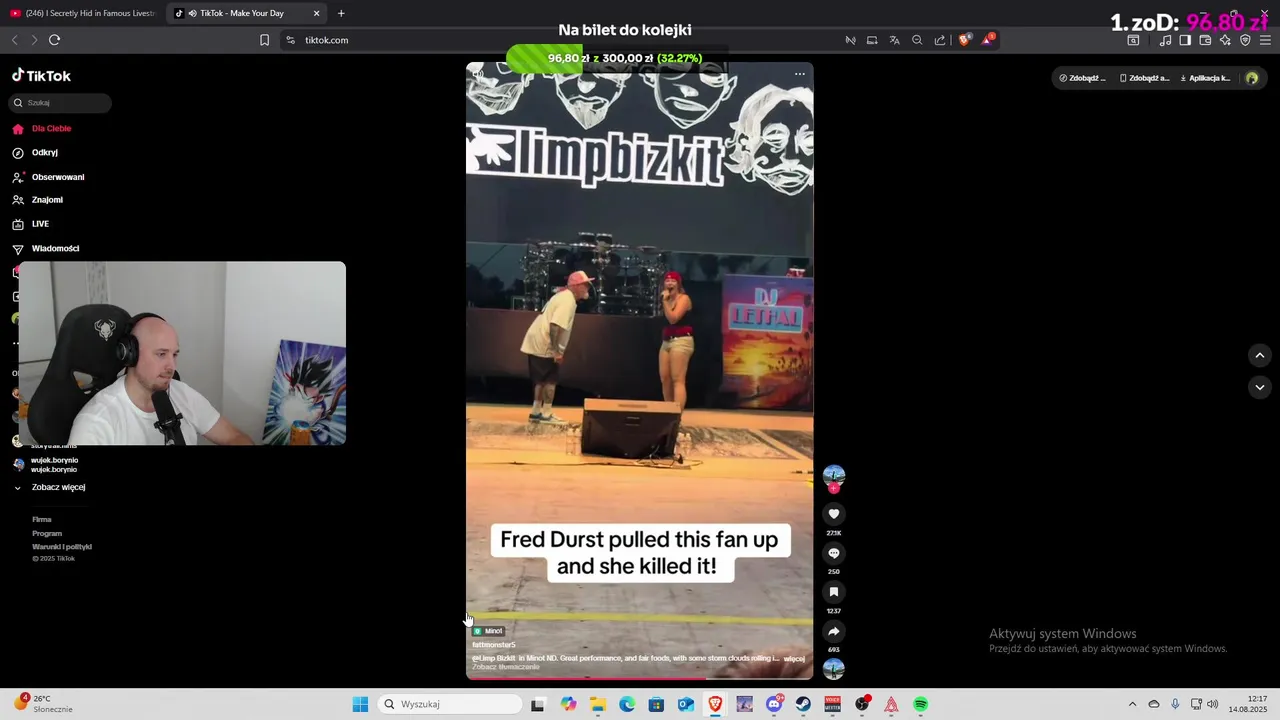Image resolution: width=1280 pixels, height=720 pixels.
Task: Click the translate page icon
Action: point(894,40)
